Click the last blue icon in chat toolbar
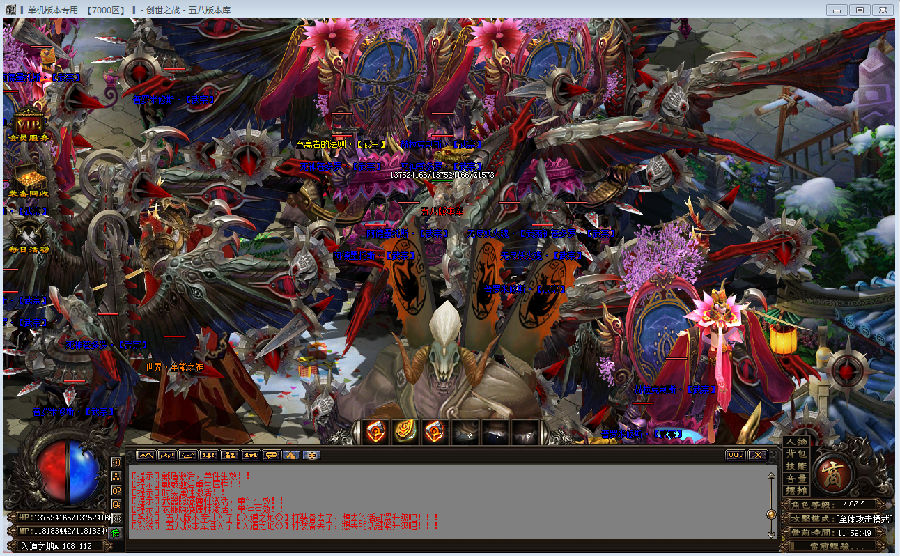Image resolution: width=900 pixels, height=556 pixels. pos(312,455)
